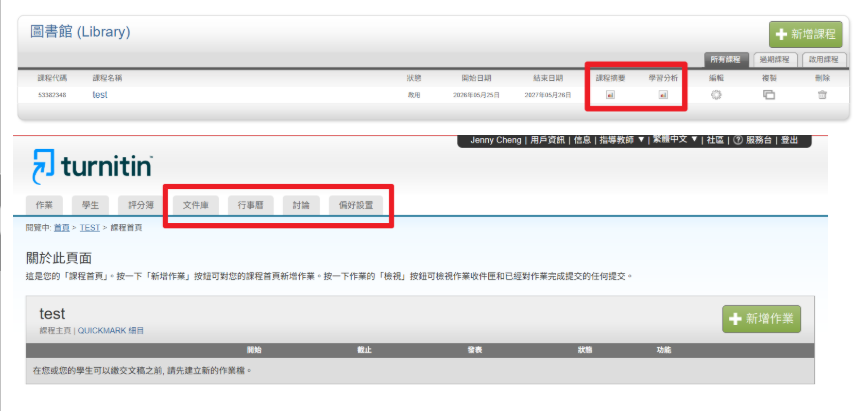867x411 pixels.
Task: Click the 課程代碼 column header
Action: (52, 78)
